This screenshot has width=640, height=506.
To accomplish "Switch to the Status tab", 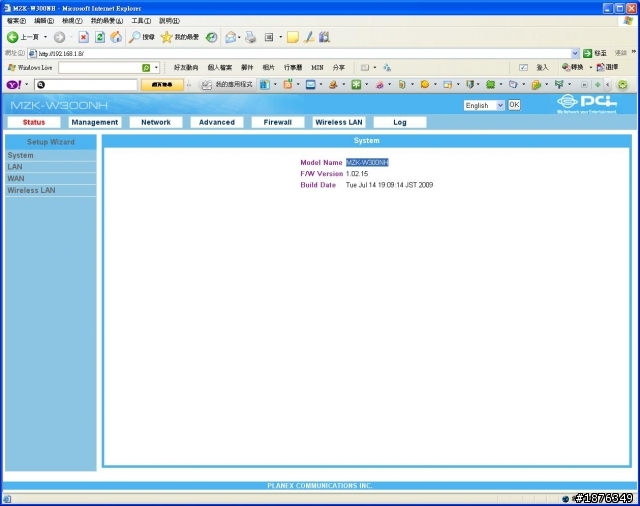I will tap(34, 122).
